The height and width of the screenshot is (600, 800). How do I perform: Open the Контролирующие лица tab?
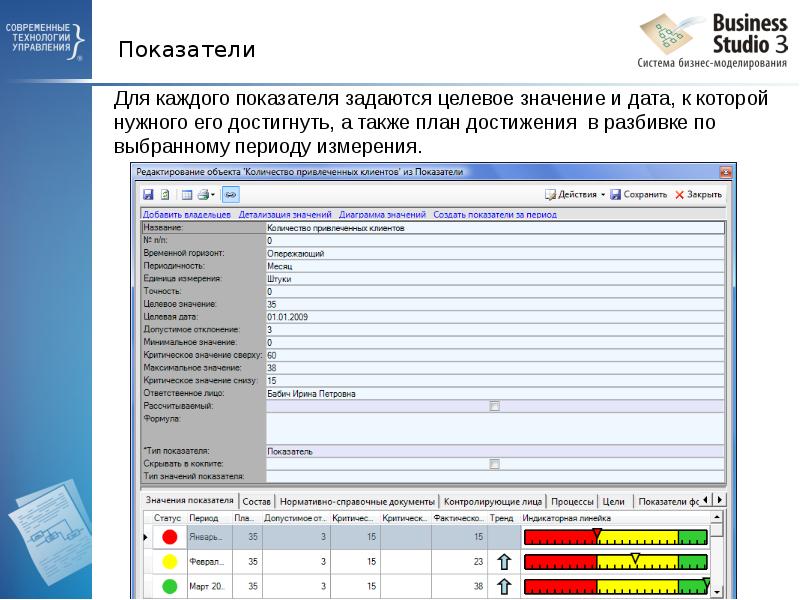tap(493, 502)
